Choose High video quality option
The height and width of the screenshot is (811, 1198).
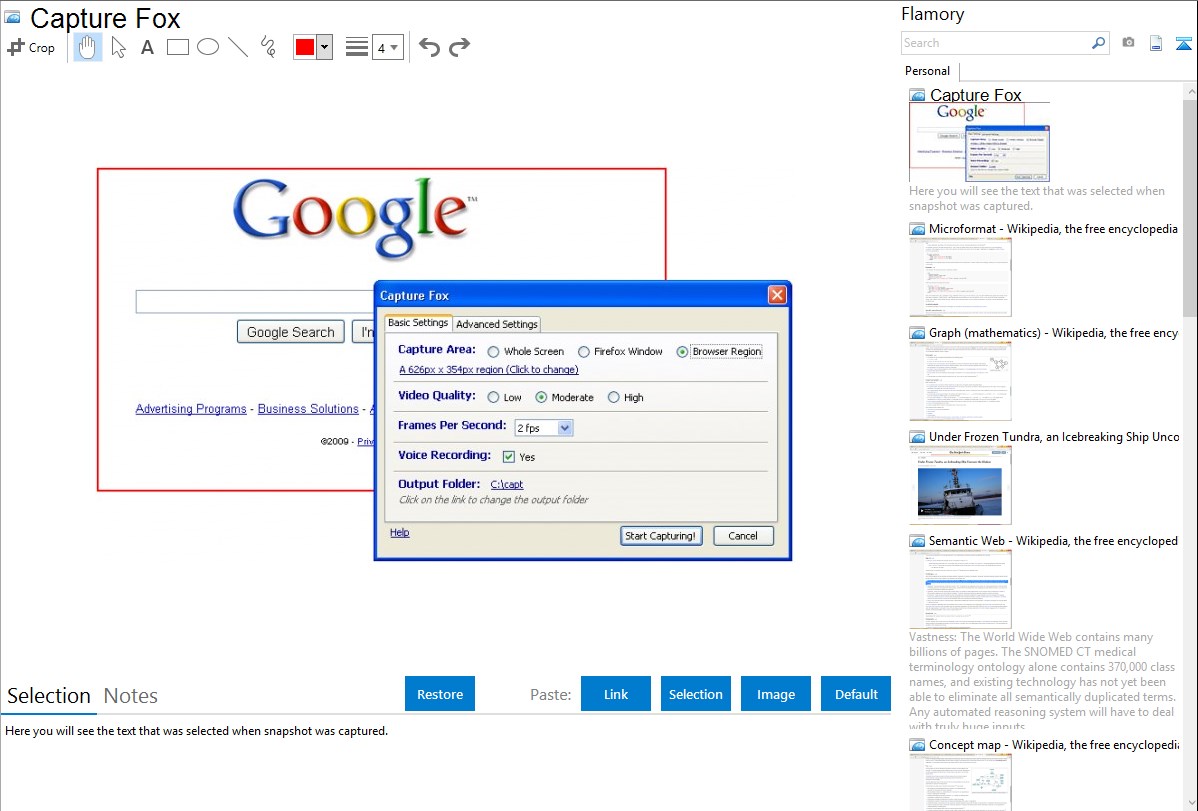[614, 398]
